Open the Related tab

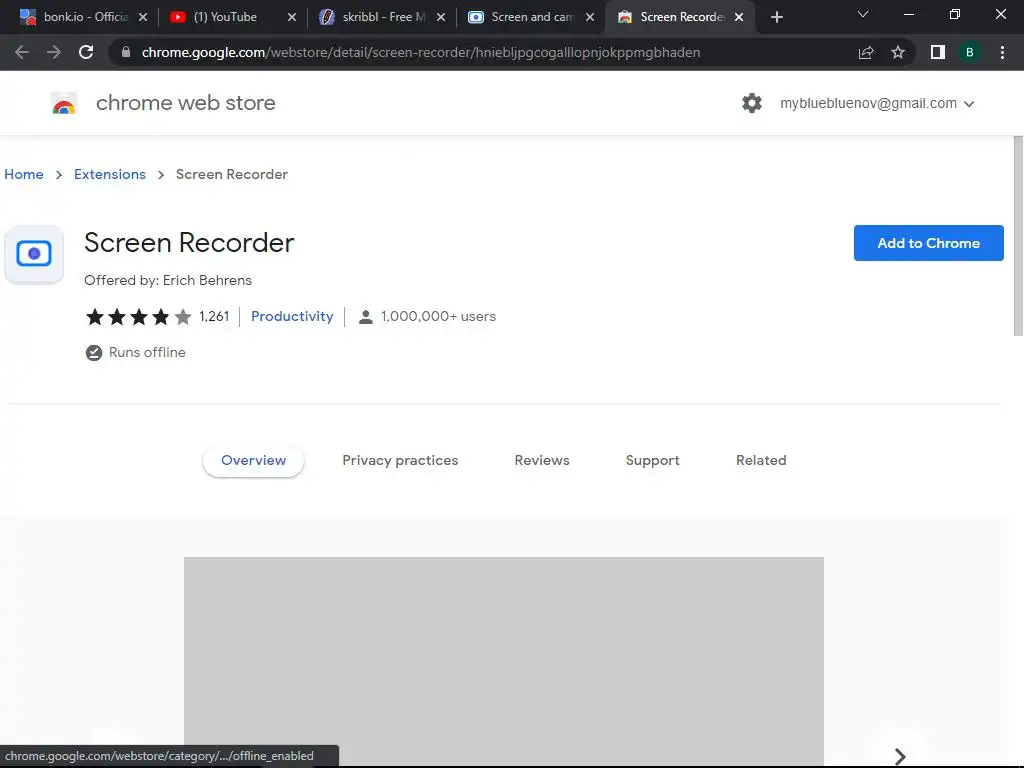(x=761, y=460)
